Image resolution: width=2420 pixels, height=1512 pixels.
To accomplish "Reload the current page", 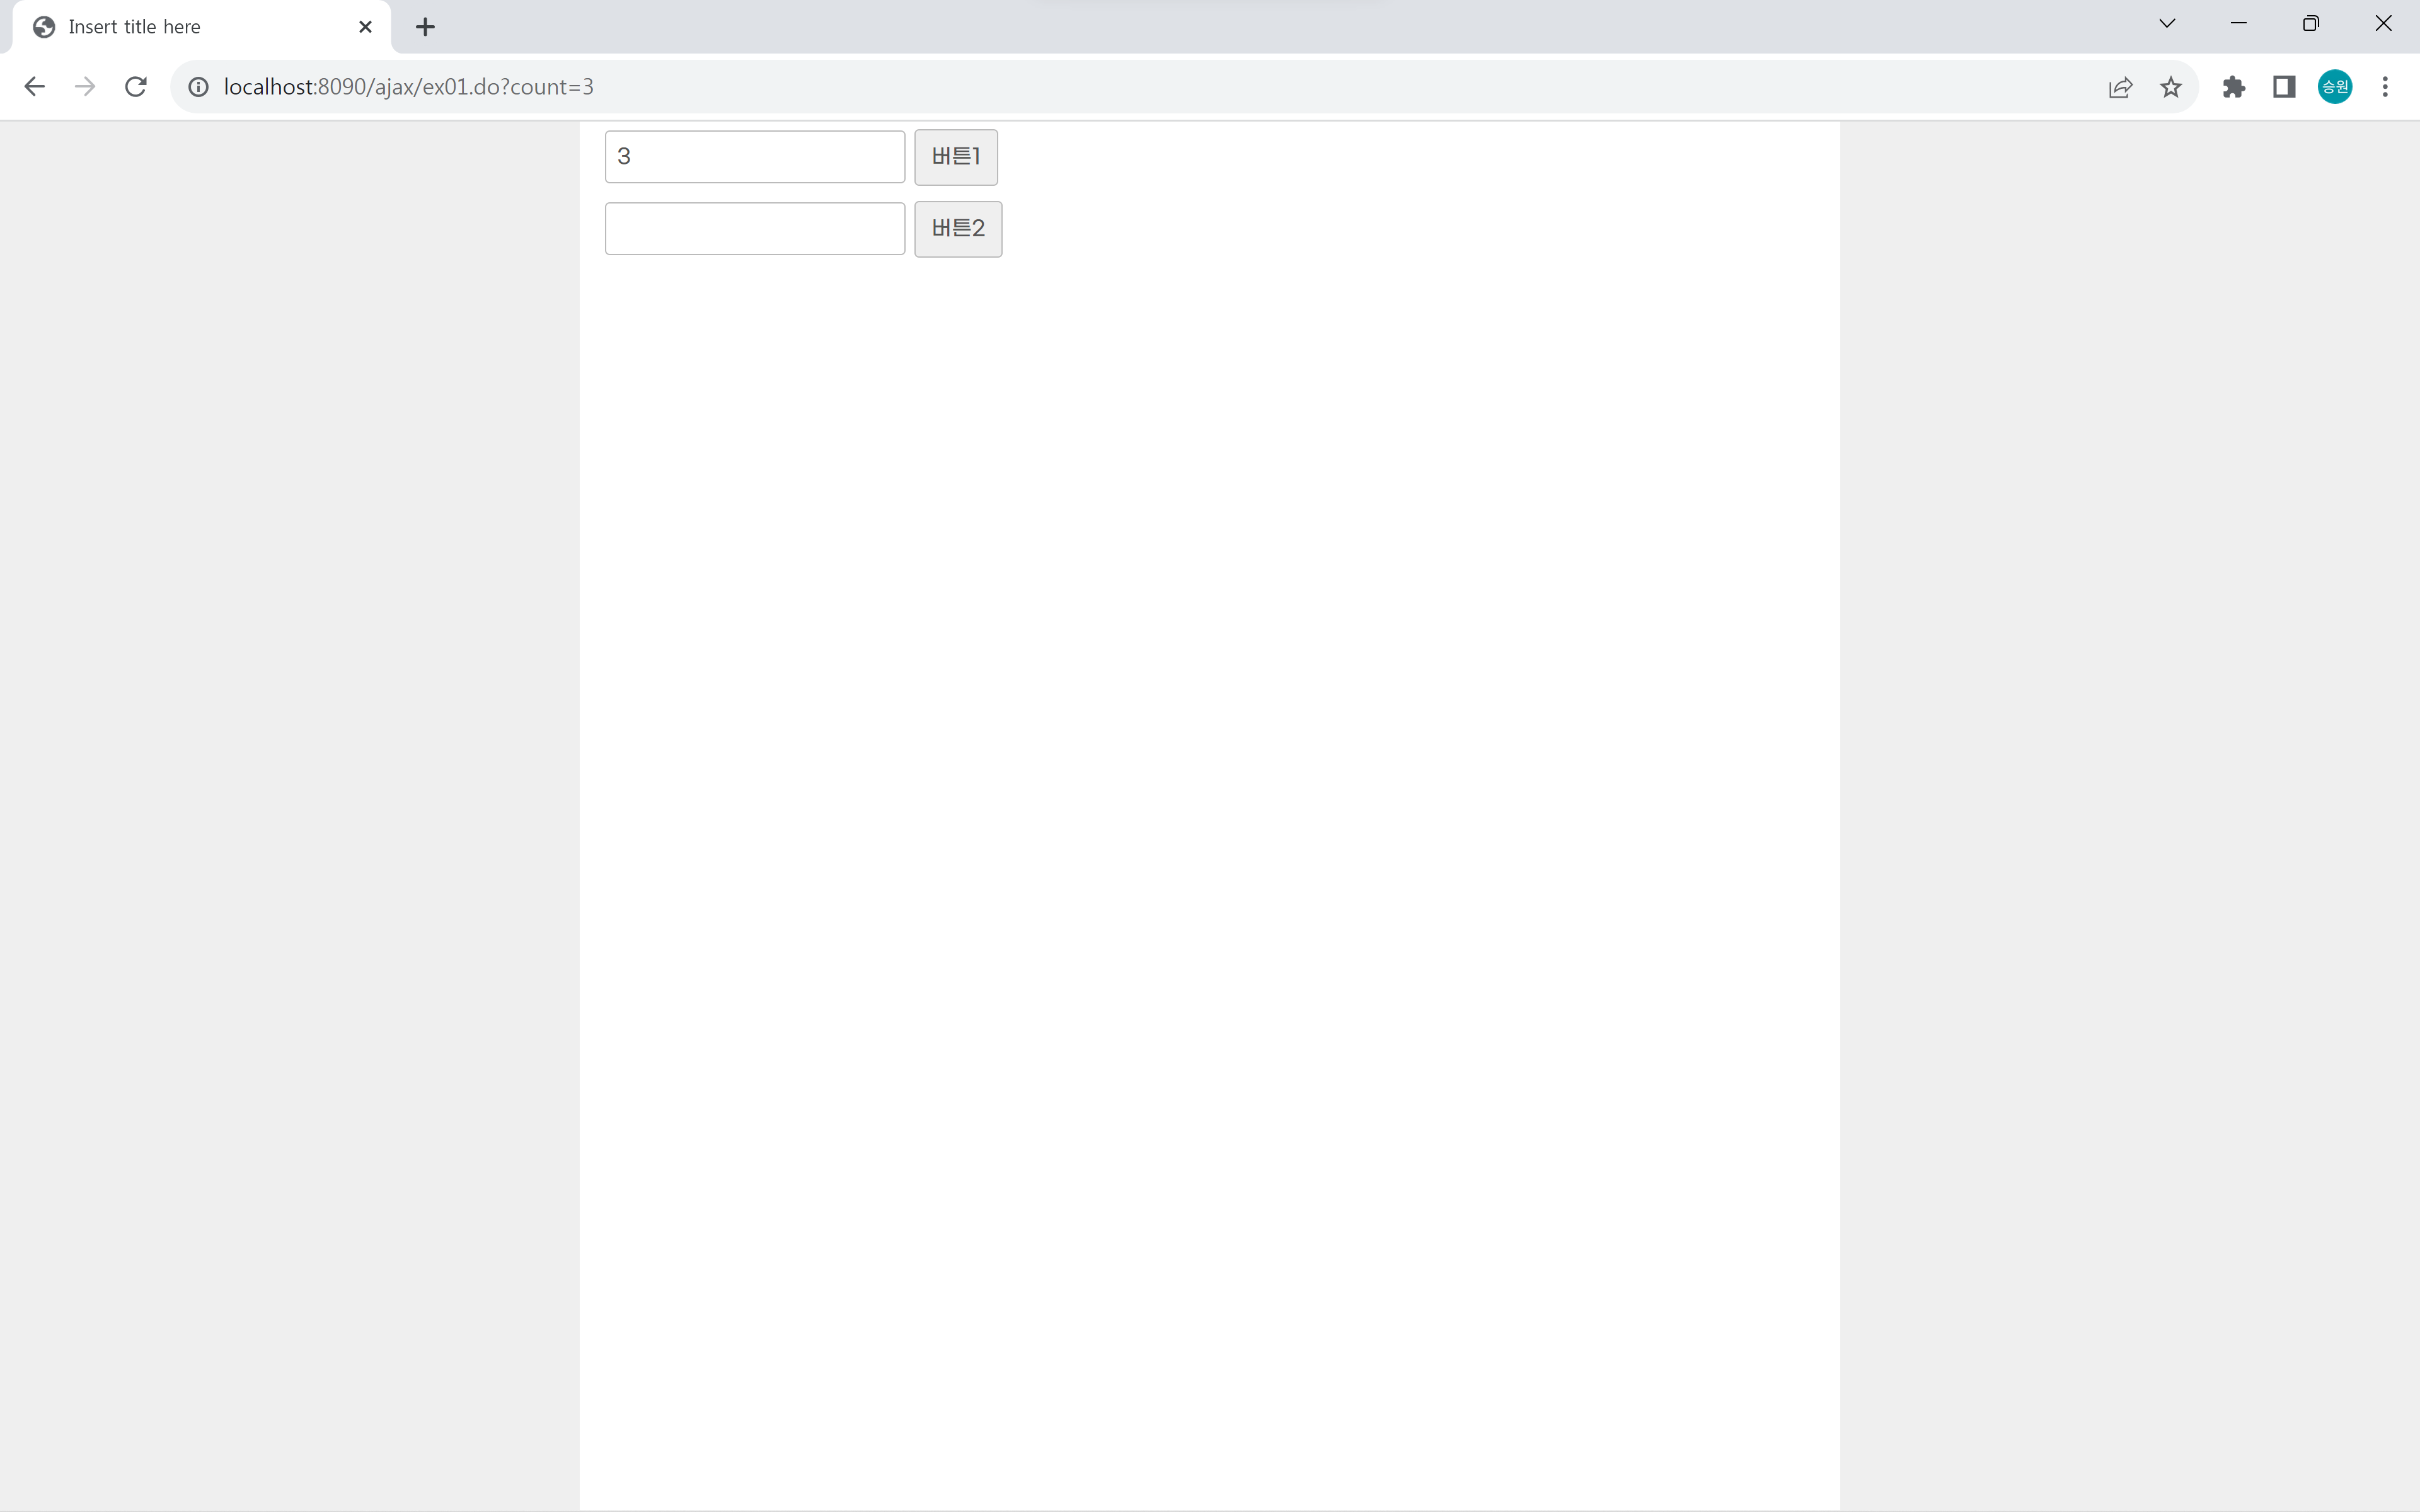I will click(136, 87).
